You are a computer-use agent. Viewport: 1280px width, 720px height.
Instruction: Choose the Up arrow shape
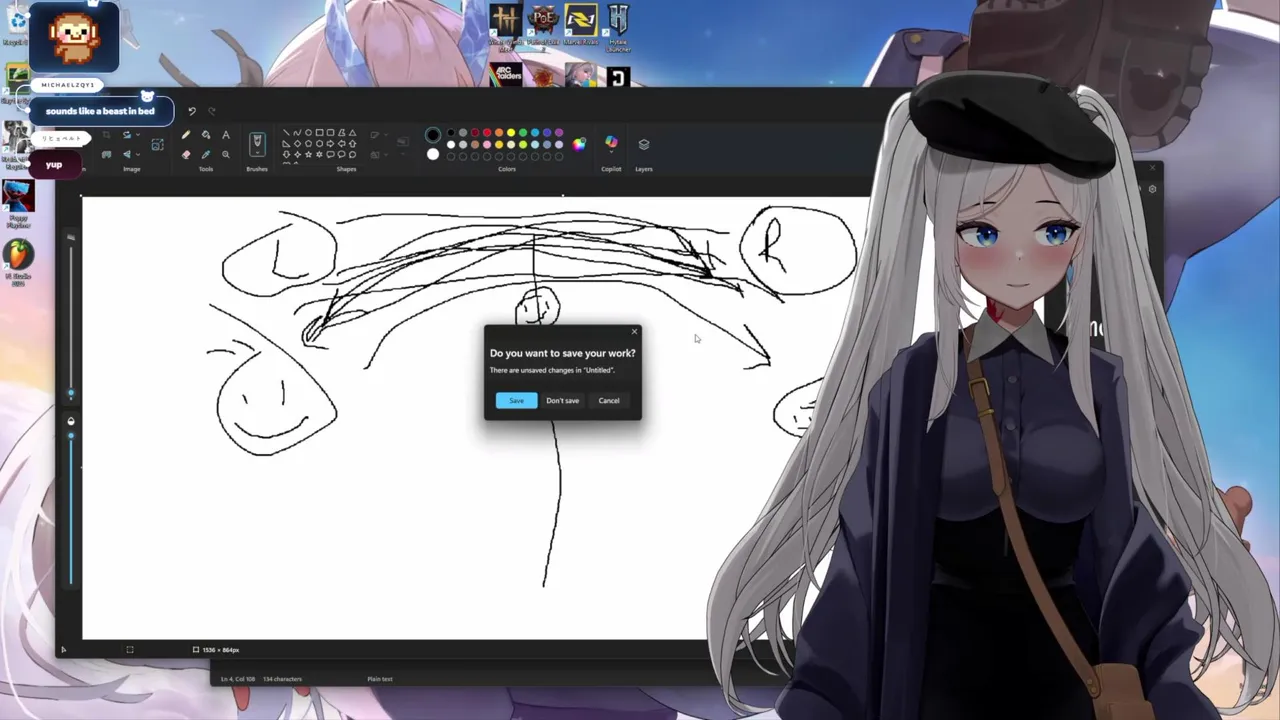pyautogui.click(x=352, y=144)
